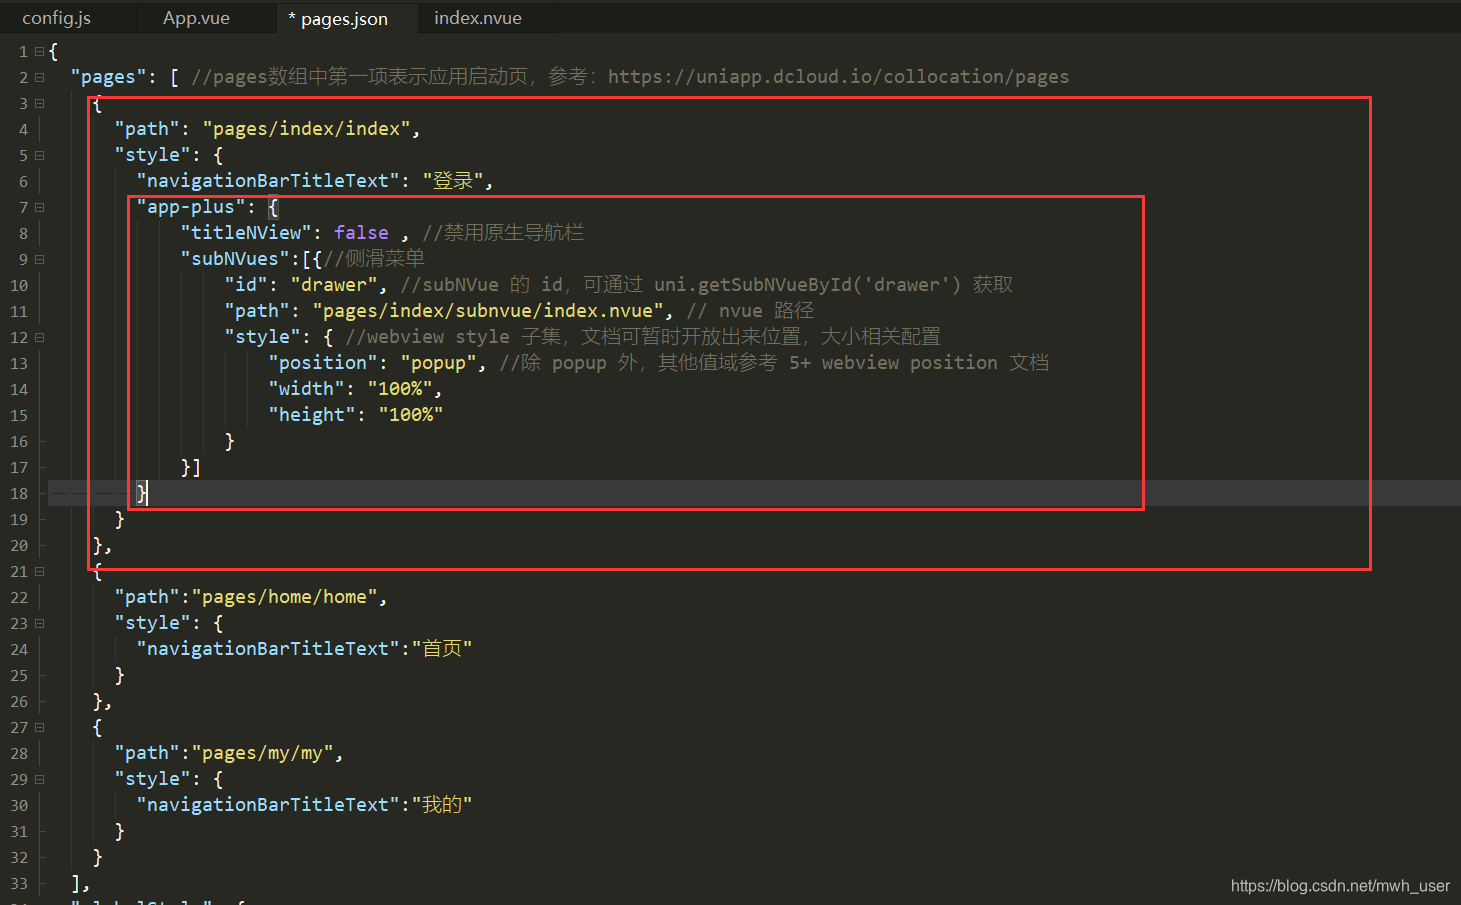The height and width of the screenshot is (905, 1461).
Task: Collapse the home style block on line 23
Action: tap(39, 623)
